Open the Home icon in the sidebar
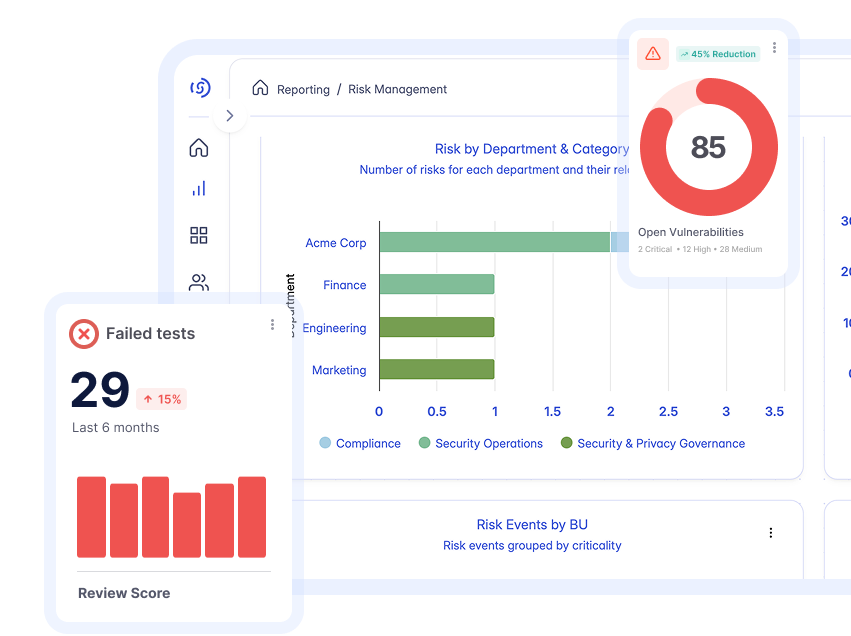 199,148
